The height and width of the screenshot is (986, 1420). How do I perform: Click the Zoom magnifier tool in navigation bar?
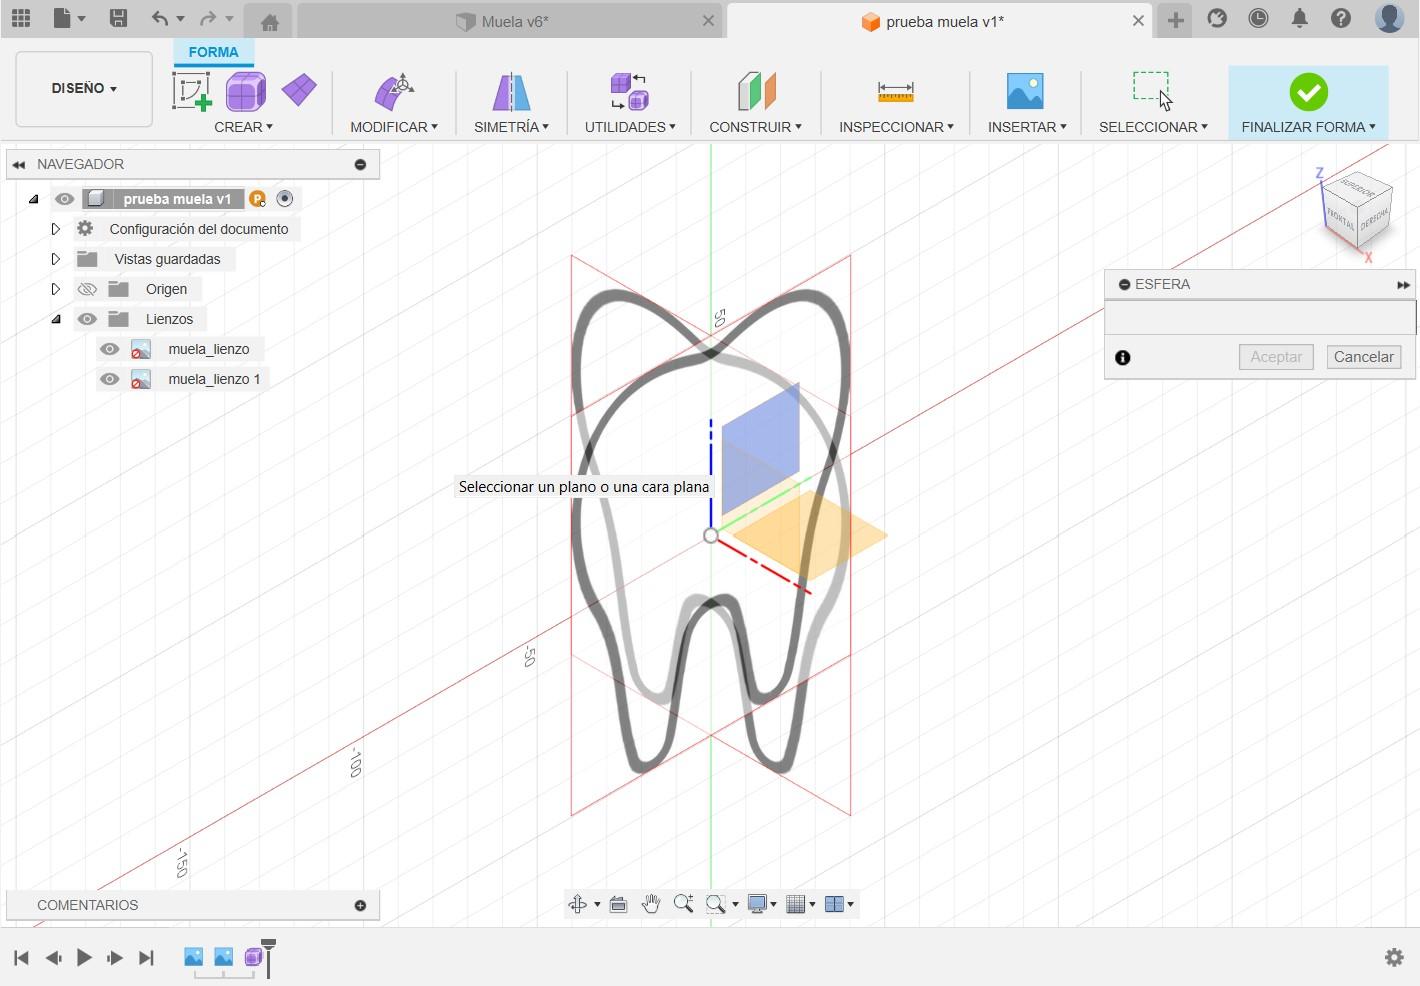683,904
